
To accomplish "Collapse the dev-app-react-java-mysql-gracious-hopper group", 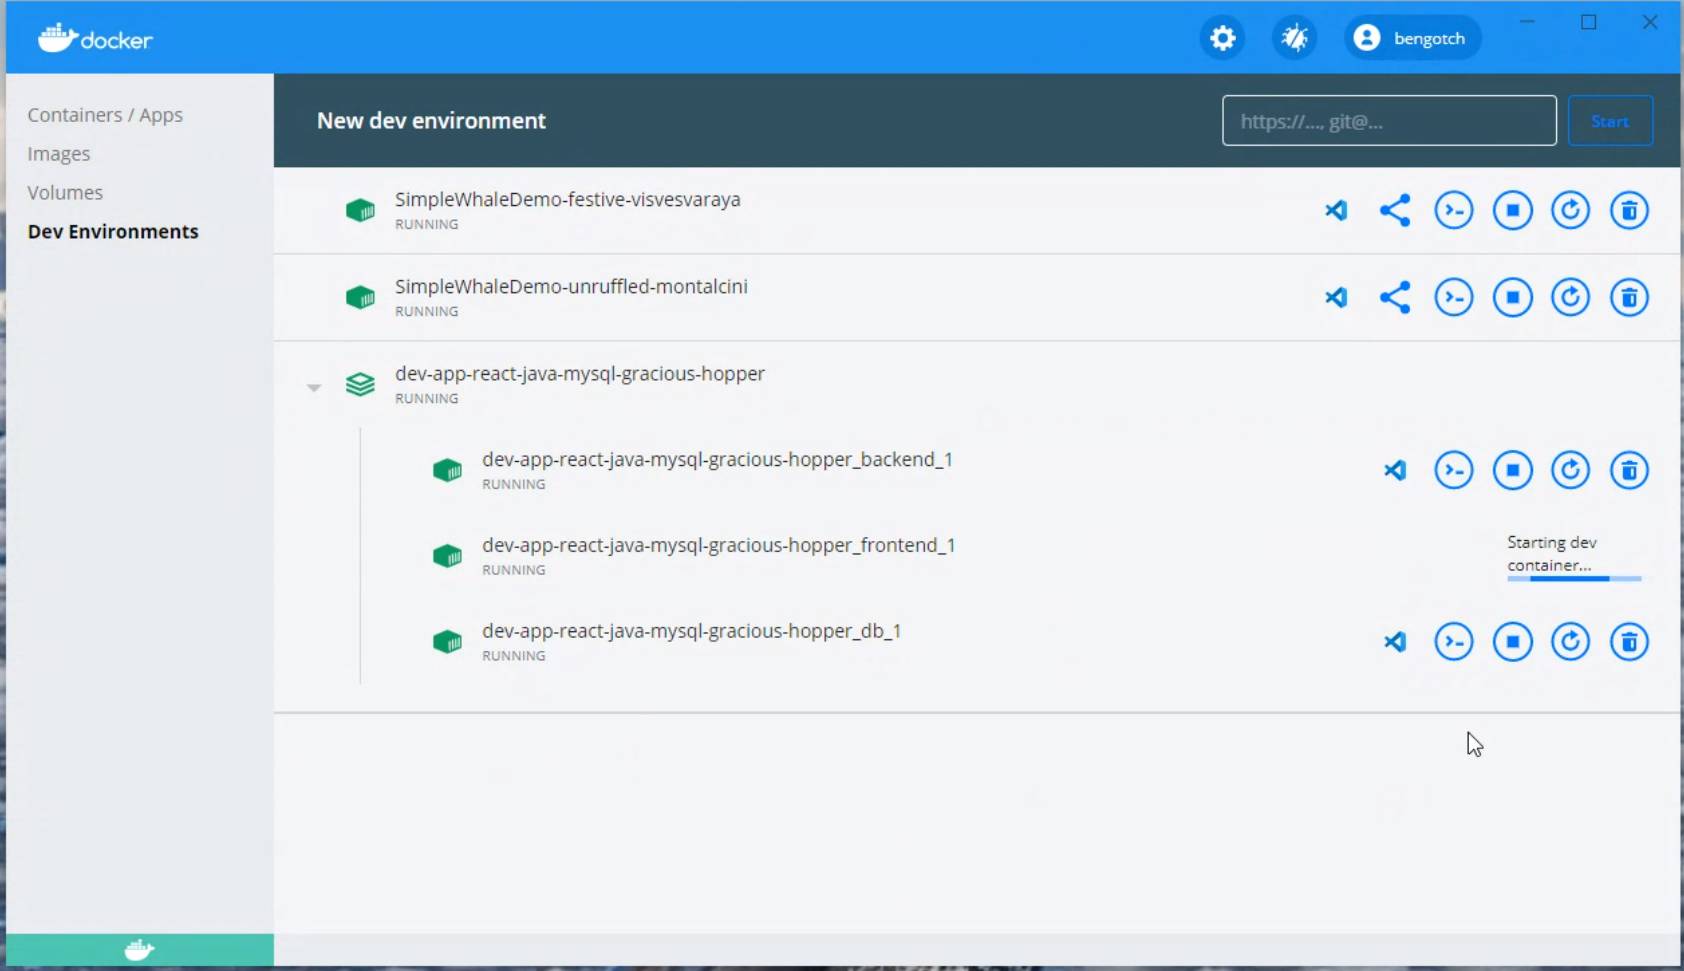I will 315,386.
